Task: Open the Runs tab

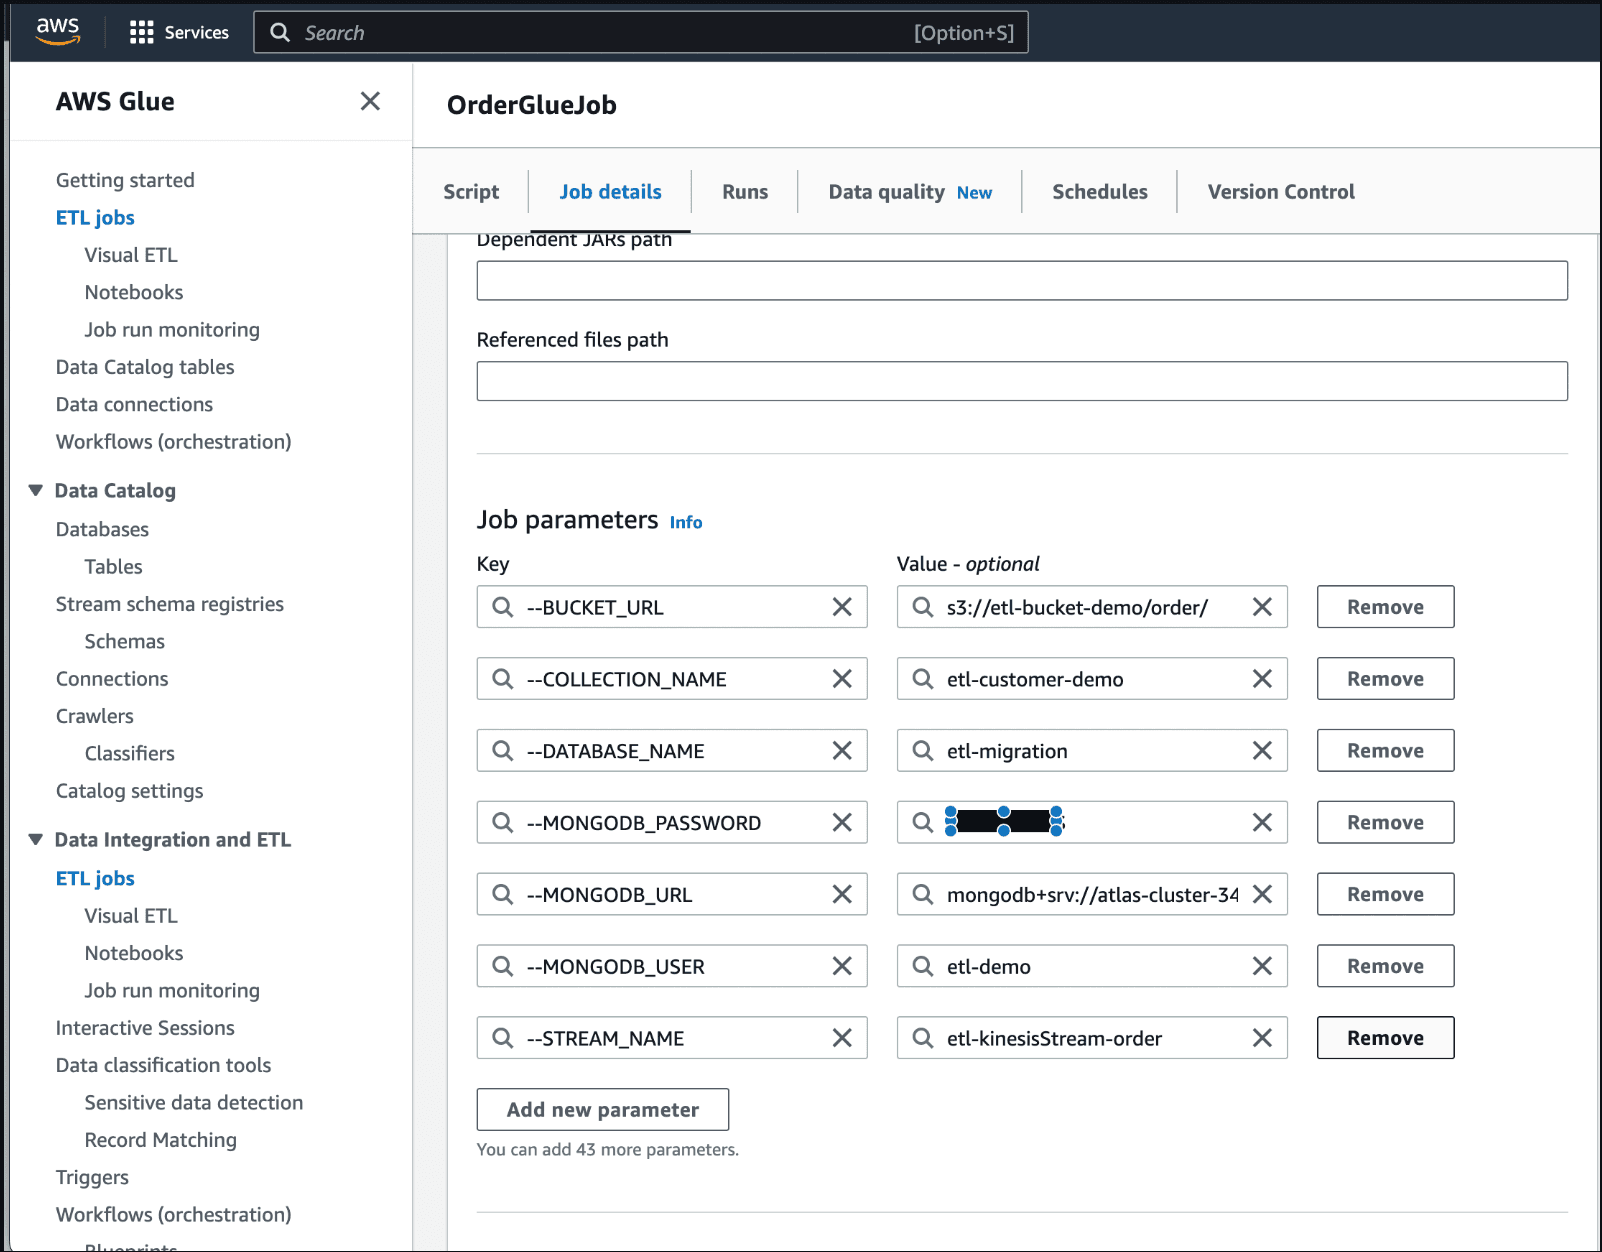Action: tap(745, 192)
